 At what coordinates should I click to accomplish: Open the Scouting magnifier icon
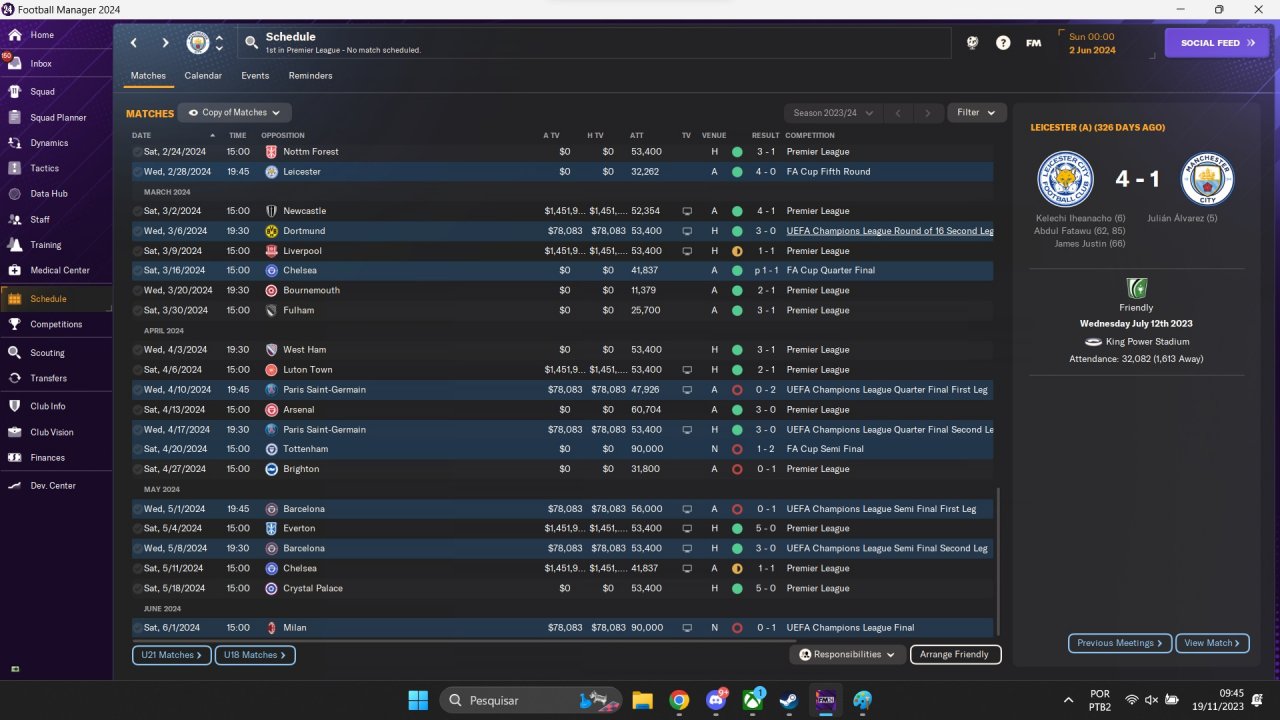pyautogui.click(x=14, y=352)
